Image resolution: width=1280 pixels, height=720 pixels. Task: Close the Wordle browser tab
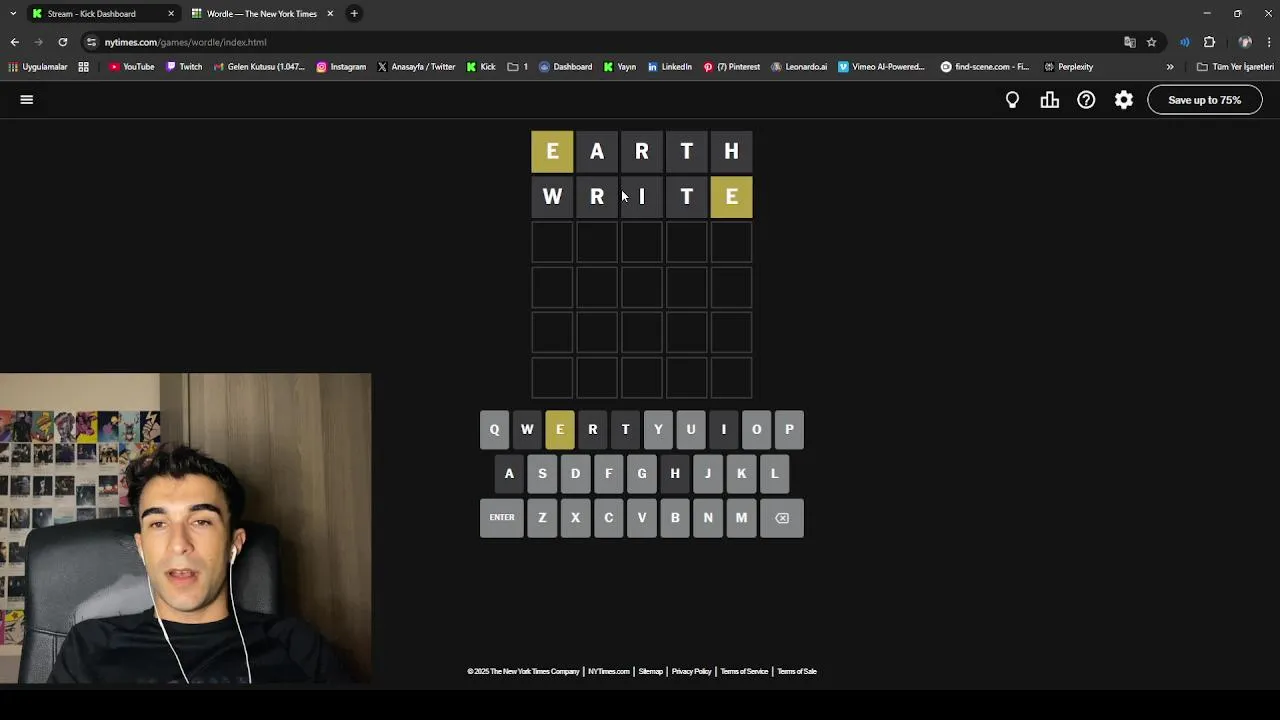330,14
